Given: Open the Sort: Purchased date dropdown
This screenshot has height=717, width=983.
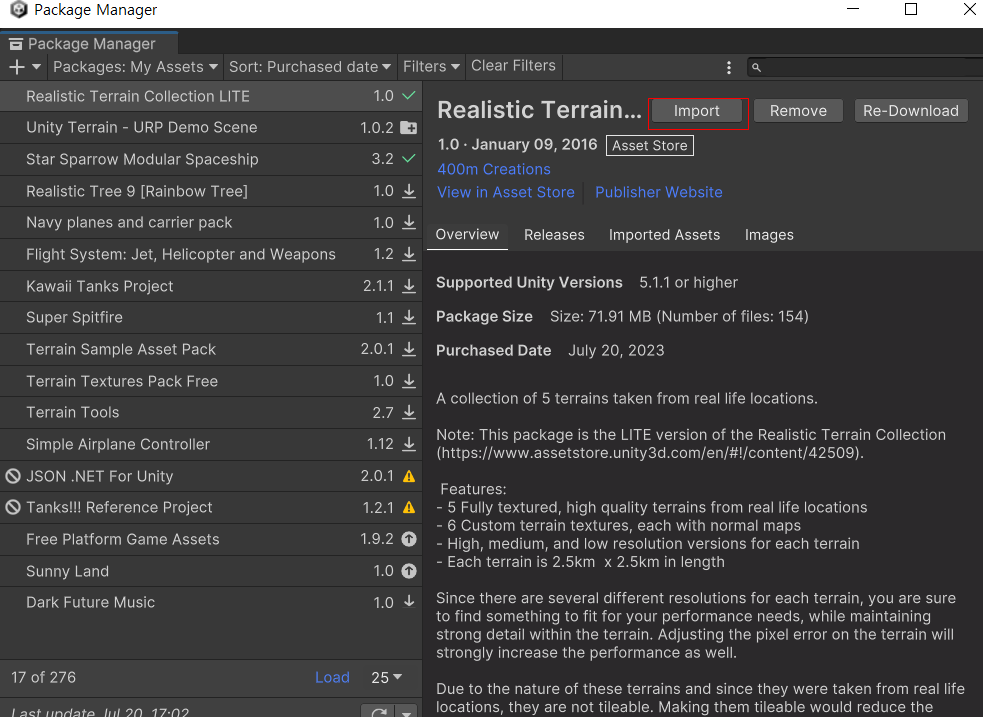Looking at the screenshot, I should [309, 67].
